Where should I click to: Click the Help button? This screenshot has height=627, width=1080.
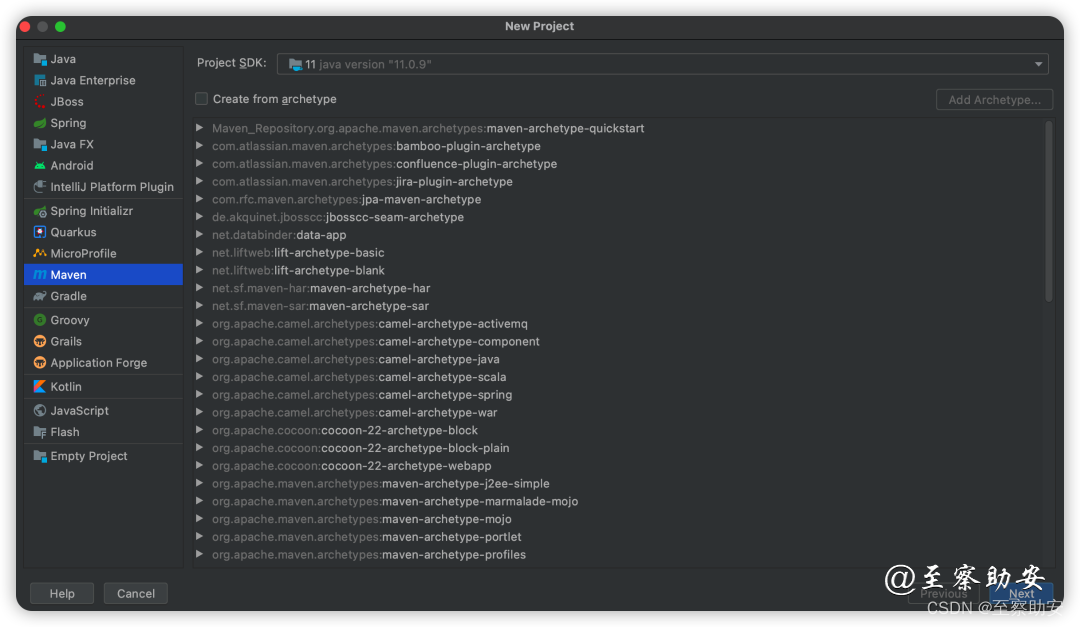click(62, 593)
